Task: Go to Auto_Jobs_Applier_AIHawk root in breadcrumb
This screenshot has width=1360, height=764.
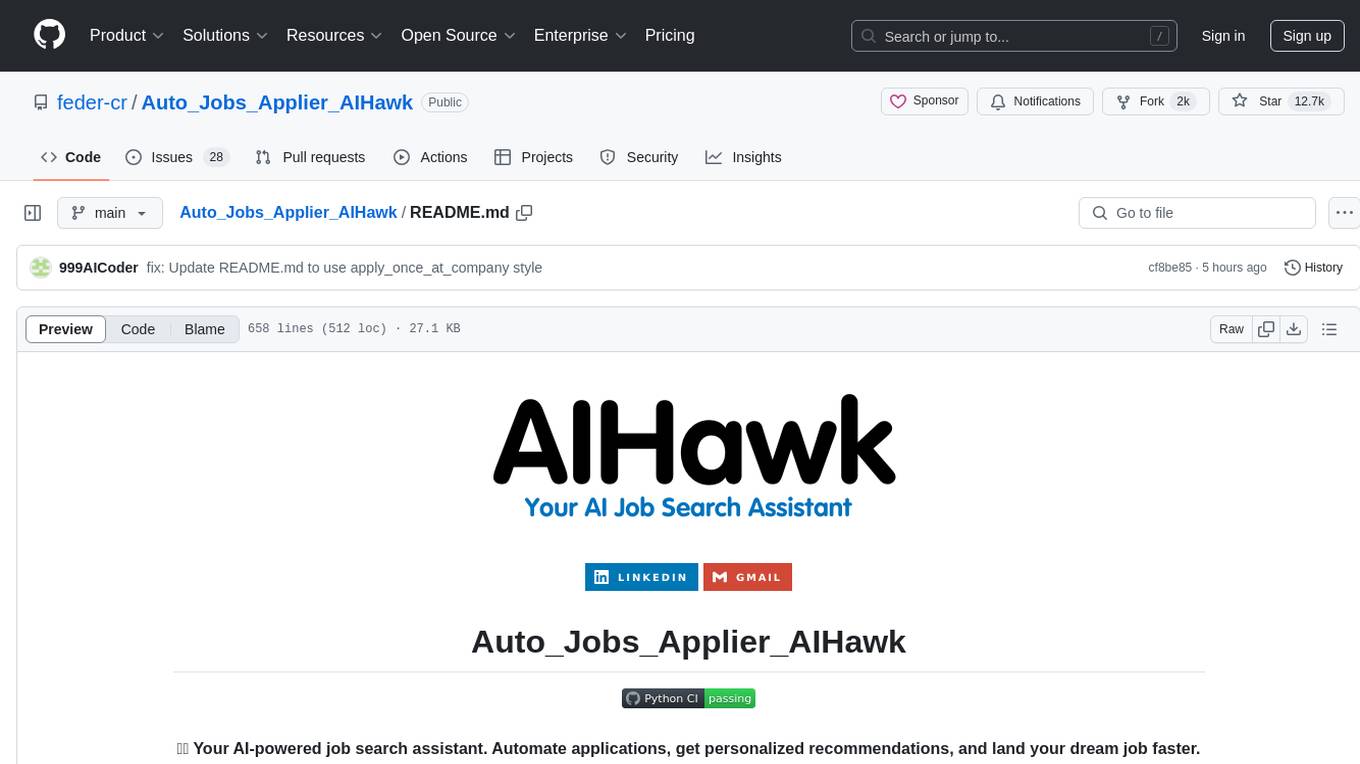Action: coord(288,213)
